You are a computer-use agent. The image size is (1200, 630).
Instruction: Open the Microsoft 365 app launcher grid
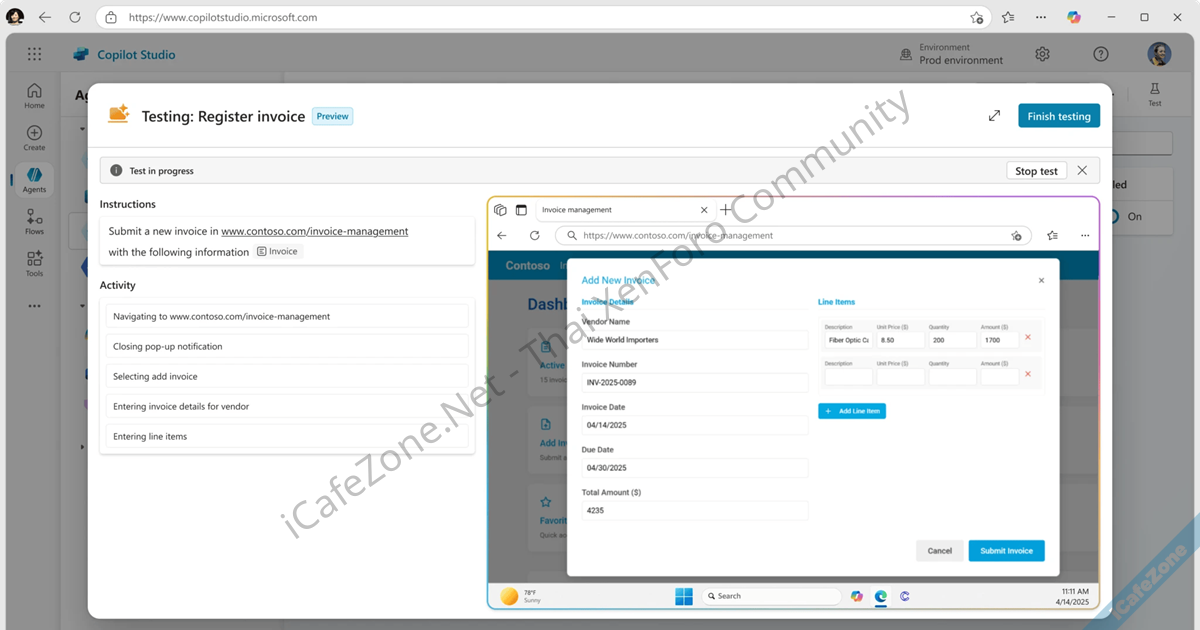pos(33,53)
